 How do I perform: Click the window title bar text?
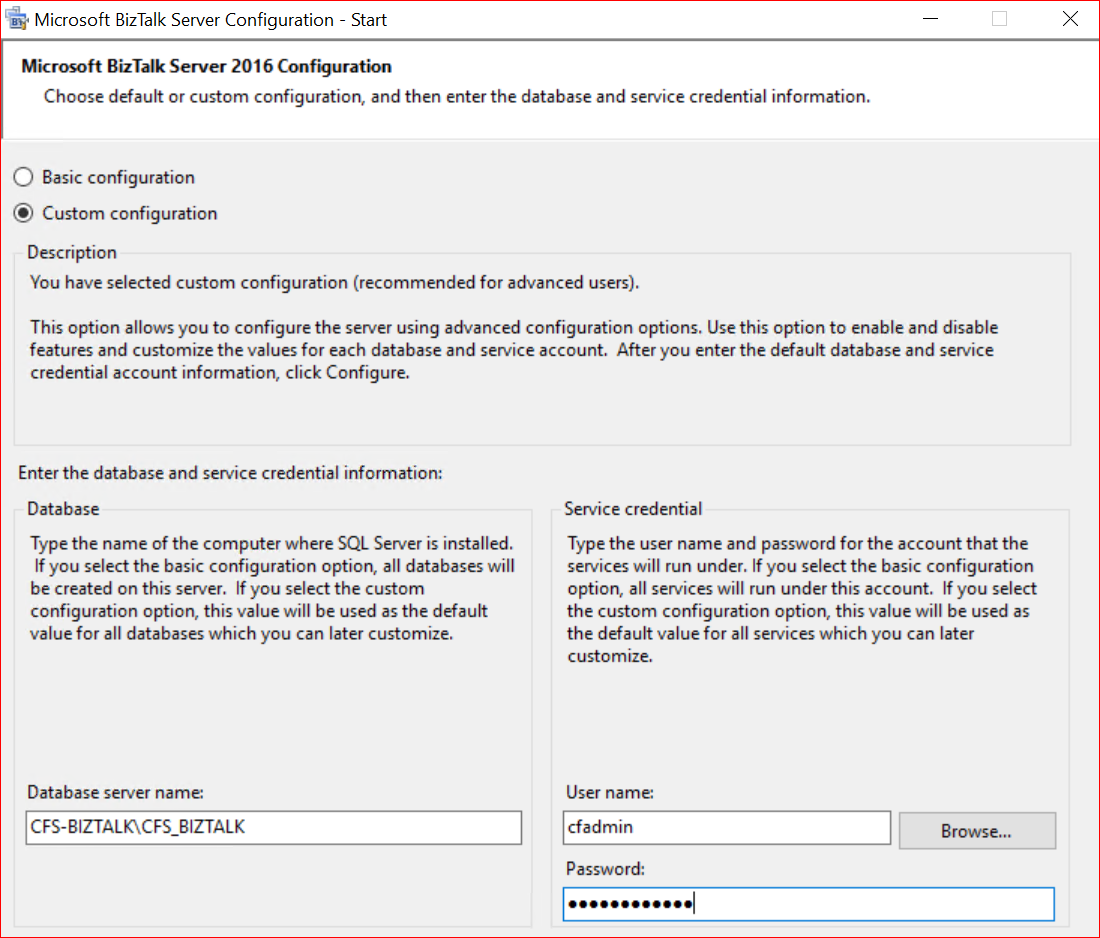(210, 19)
